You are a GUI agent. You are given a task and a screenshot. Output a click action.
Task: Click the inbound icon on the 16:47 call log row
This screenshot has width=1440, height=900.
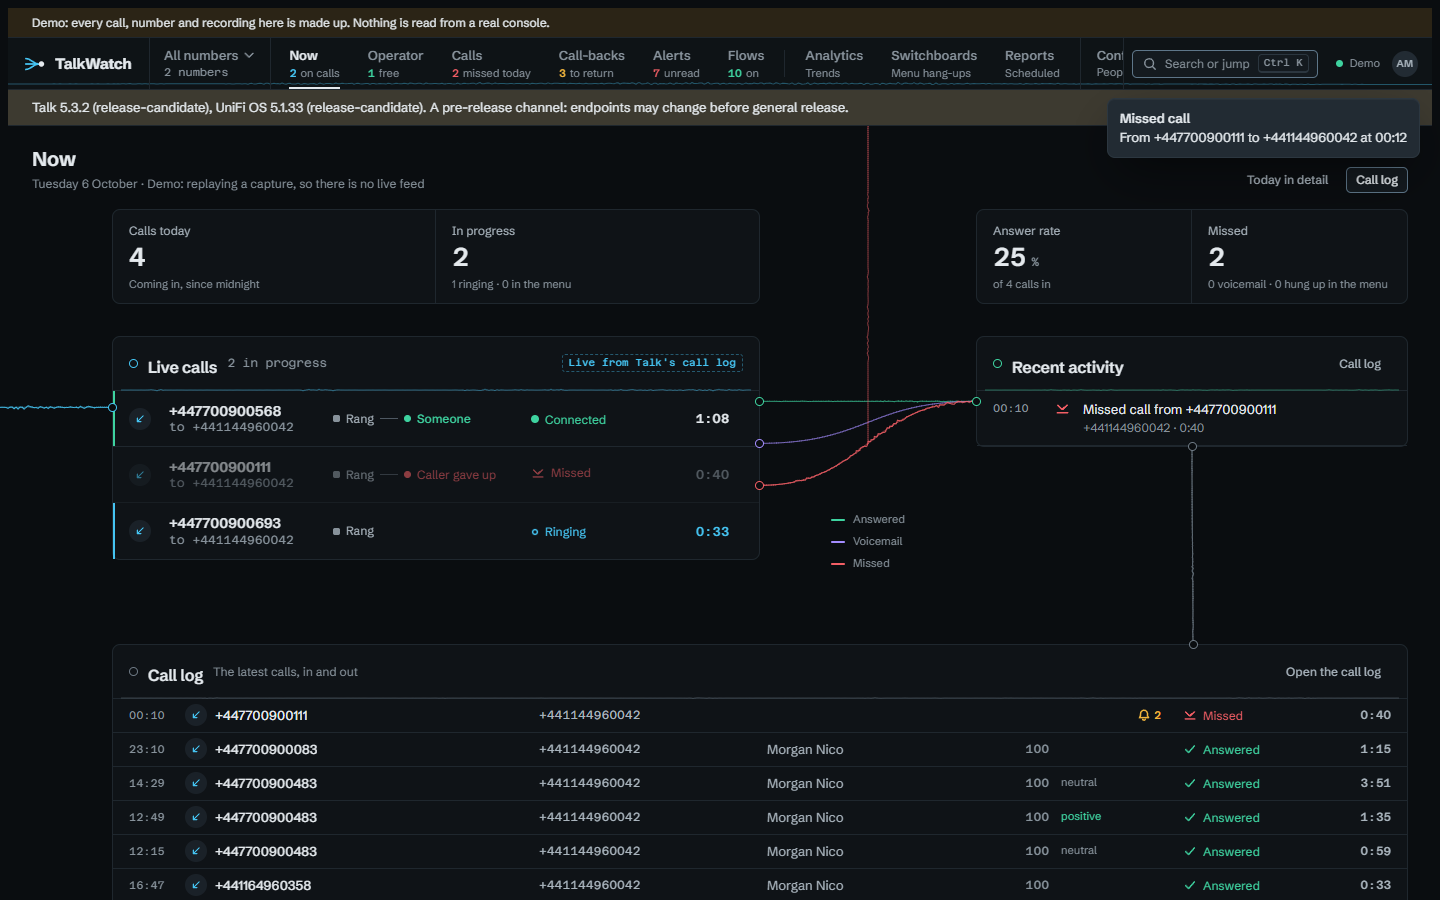196,885
